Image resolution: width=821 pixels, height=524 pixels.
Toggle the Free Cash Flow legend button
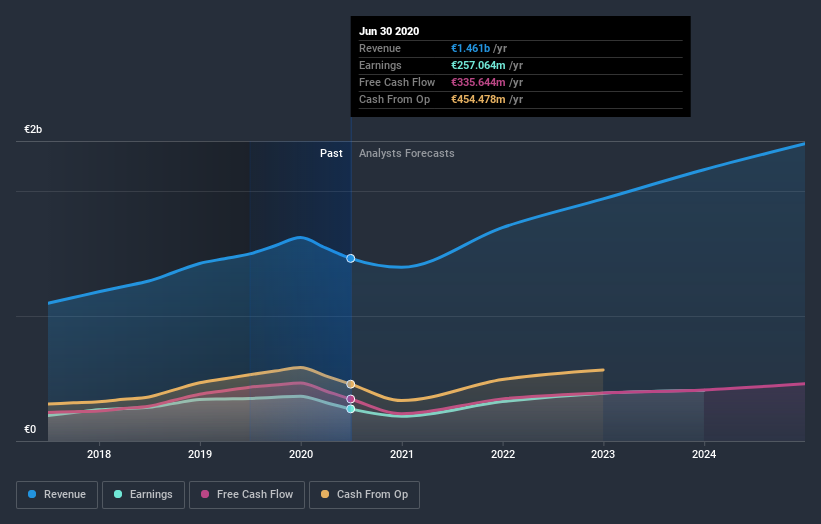click(x=247, y=495)
